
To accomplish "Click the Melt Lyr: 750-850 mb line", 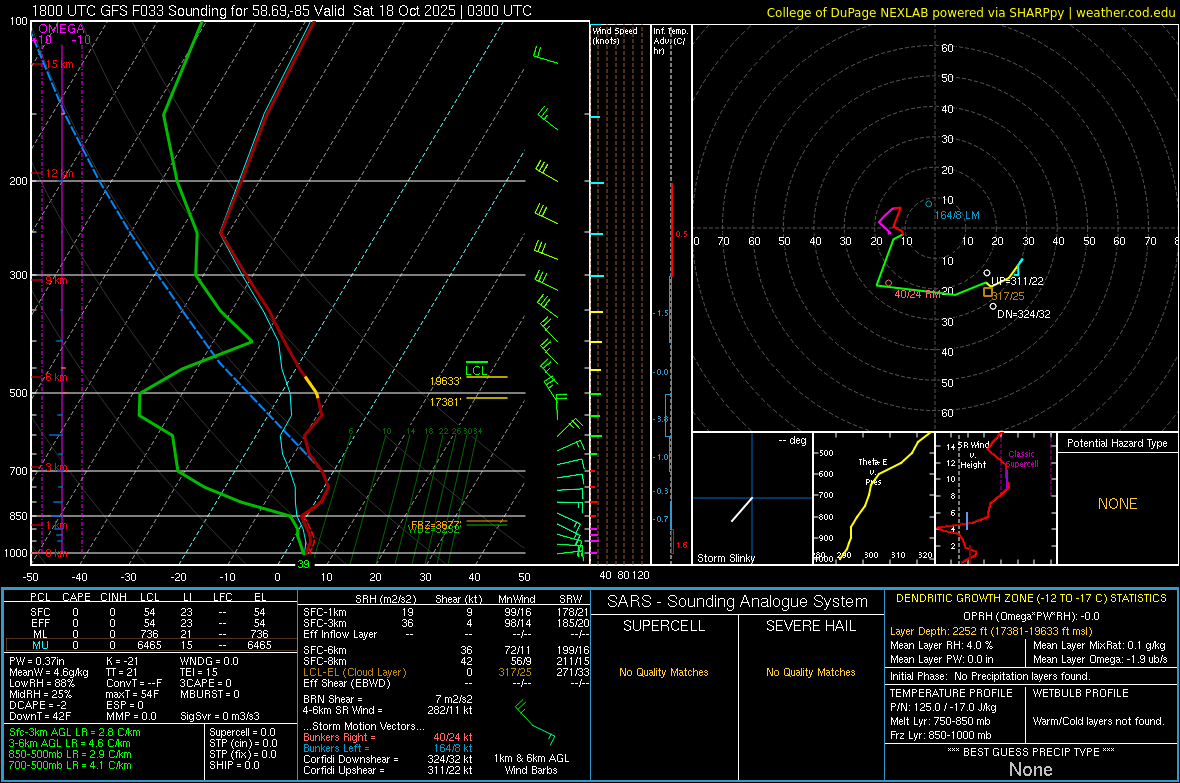I will pyautogui.click(x=940, y=721).
